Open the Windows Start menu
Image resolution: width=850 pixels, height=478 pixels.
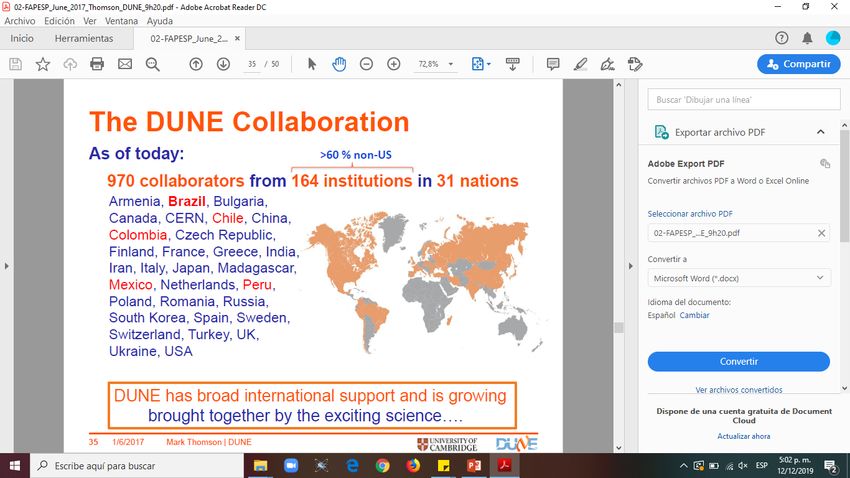click(15, 466)
